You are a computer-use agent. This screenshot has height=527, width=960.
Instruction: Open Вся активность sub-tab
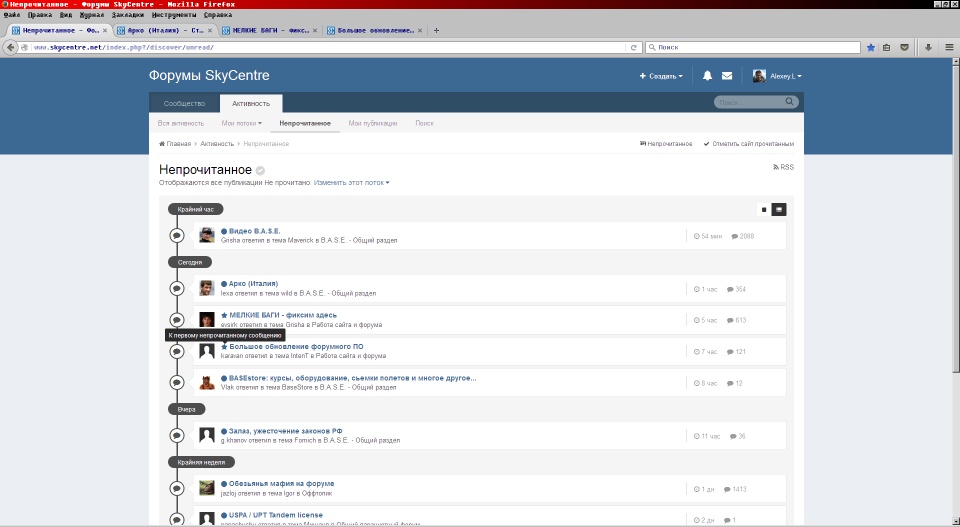(x=181, y=123)
